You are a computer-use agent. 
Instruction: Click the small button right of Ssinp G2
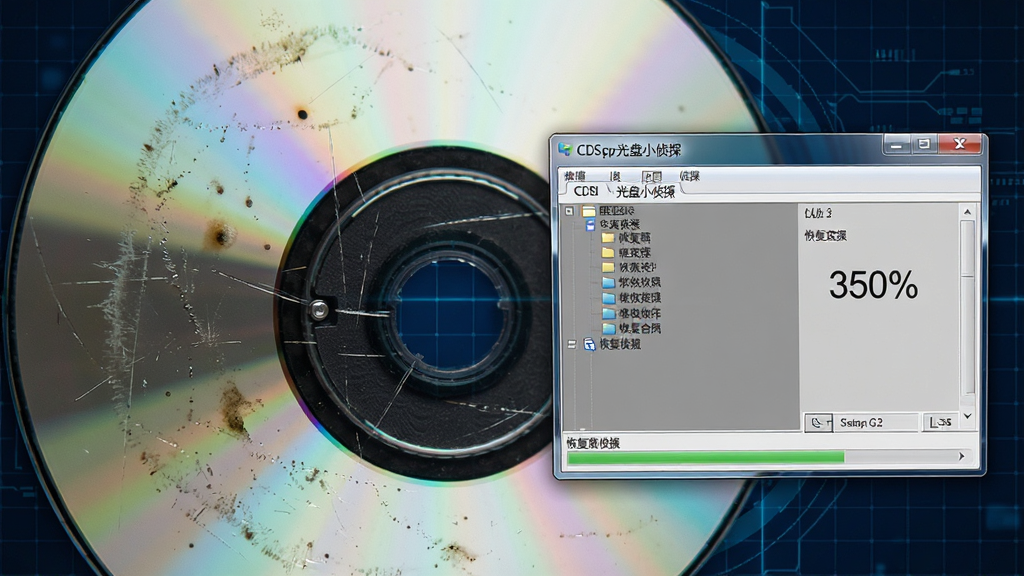pos(940,423)
